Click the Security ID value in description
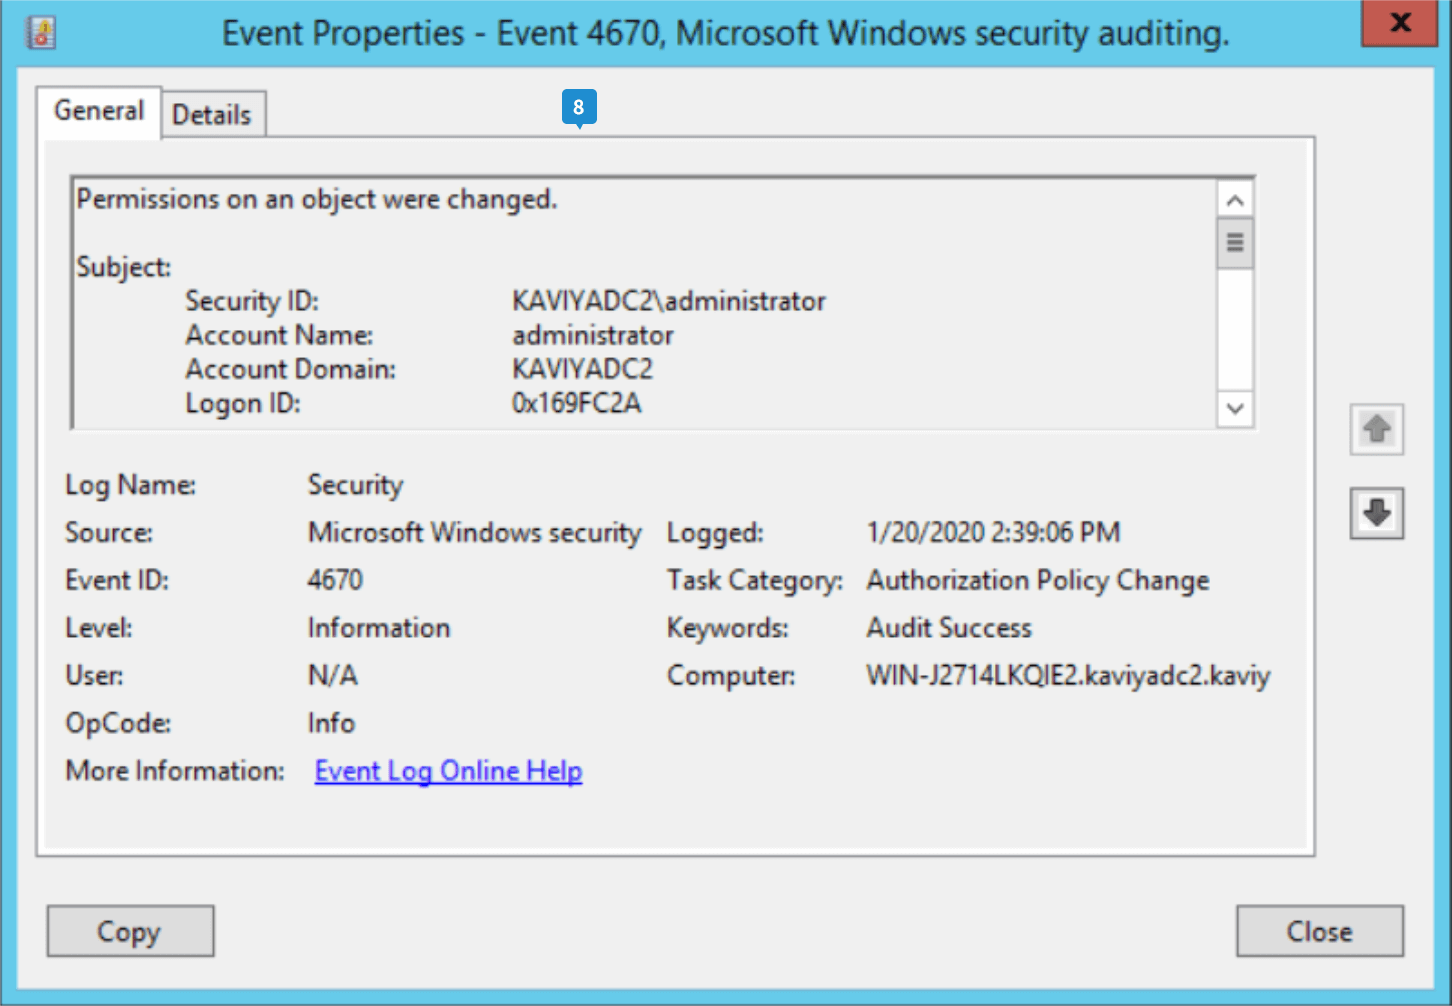Image resolution: width=1452 pixels, height=1006 pixels. (668, 301)
